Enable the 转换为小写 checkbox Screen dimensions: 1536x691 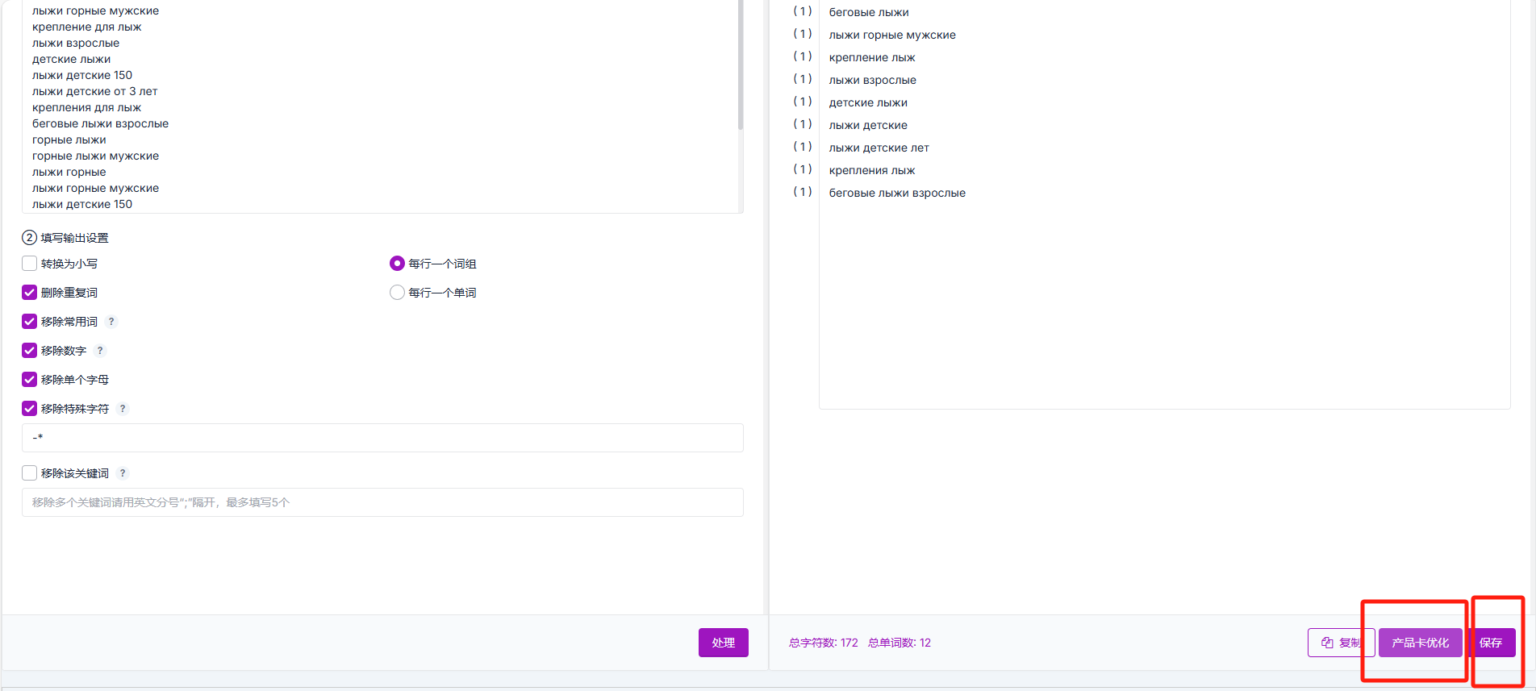[30, 264]
